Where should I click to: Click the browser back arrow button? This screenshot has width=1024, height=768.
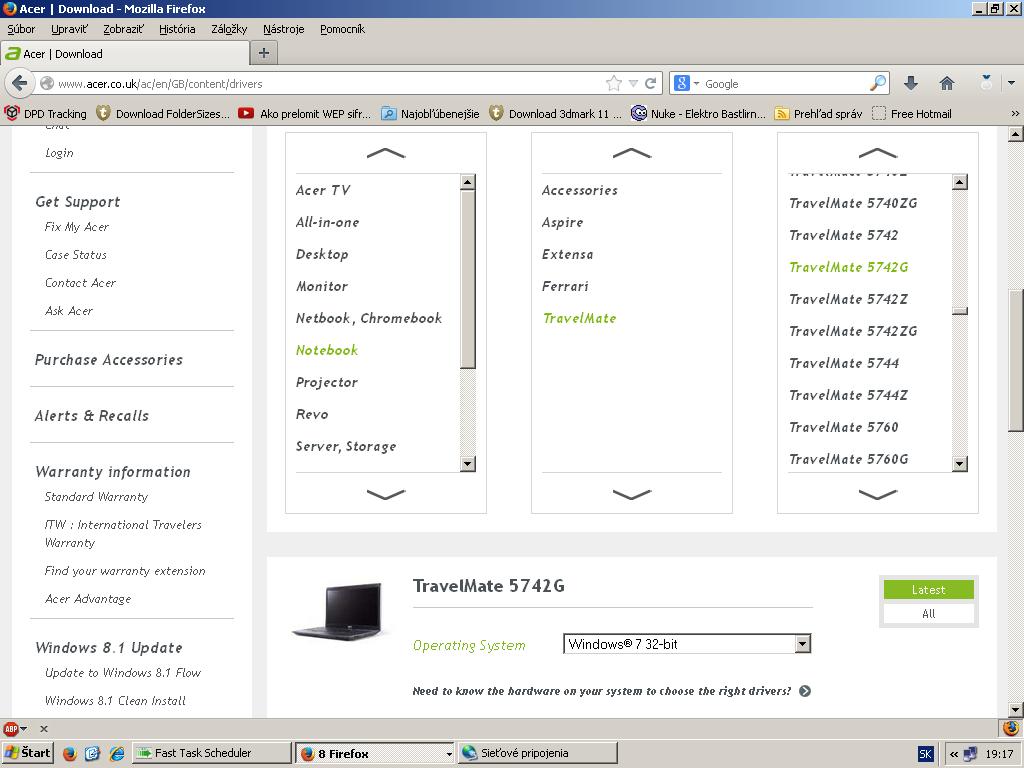click(20, 84)
